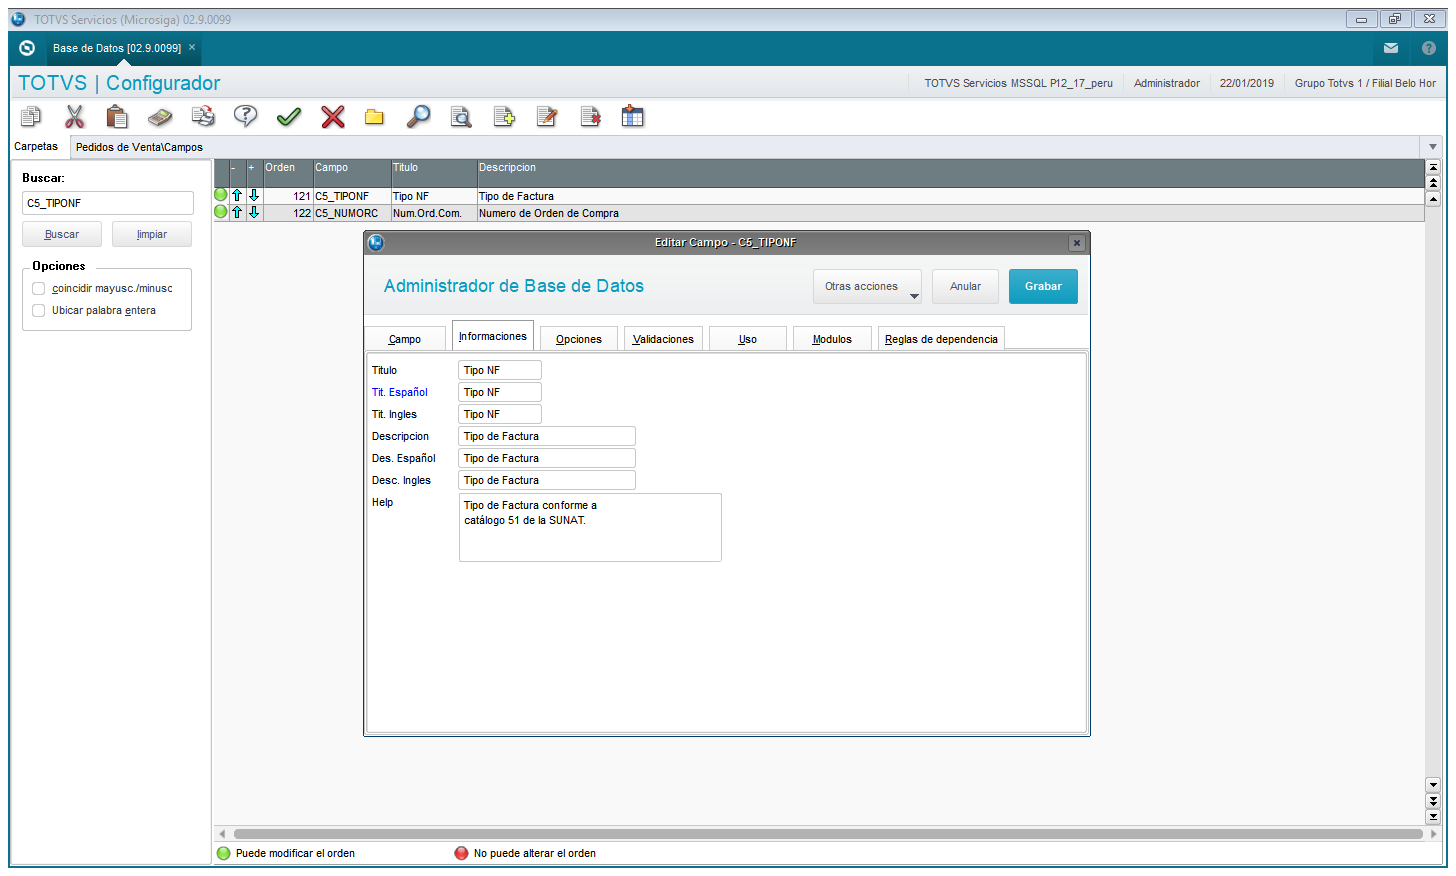Enable Ubicar palabra entera checkbox
Viewport: 1456px width, 876px height.
pyautogui.click(x=39, y=310)
